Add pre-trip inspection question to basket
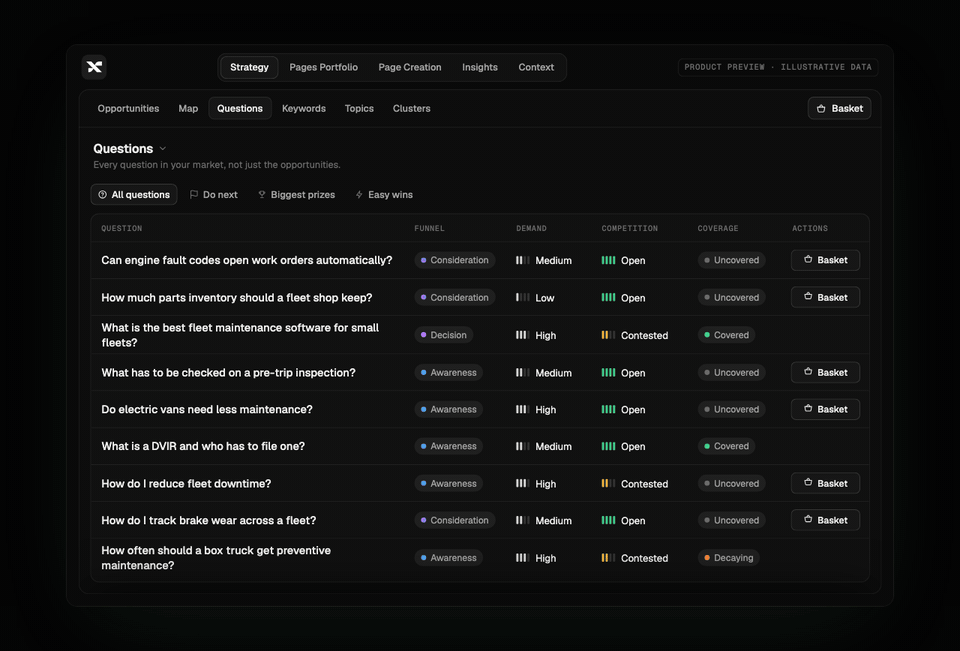 [825, 372]
